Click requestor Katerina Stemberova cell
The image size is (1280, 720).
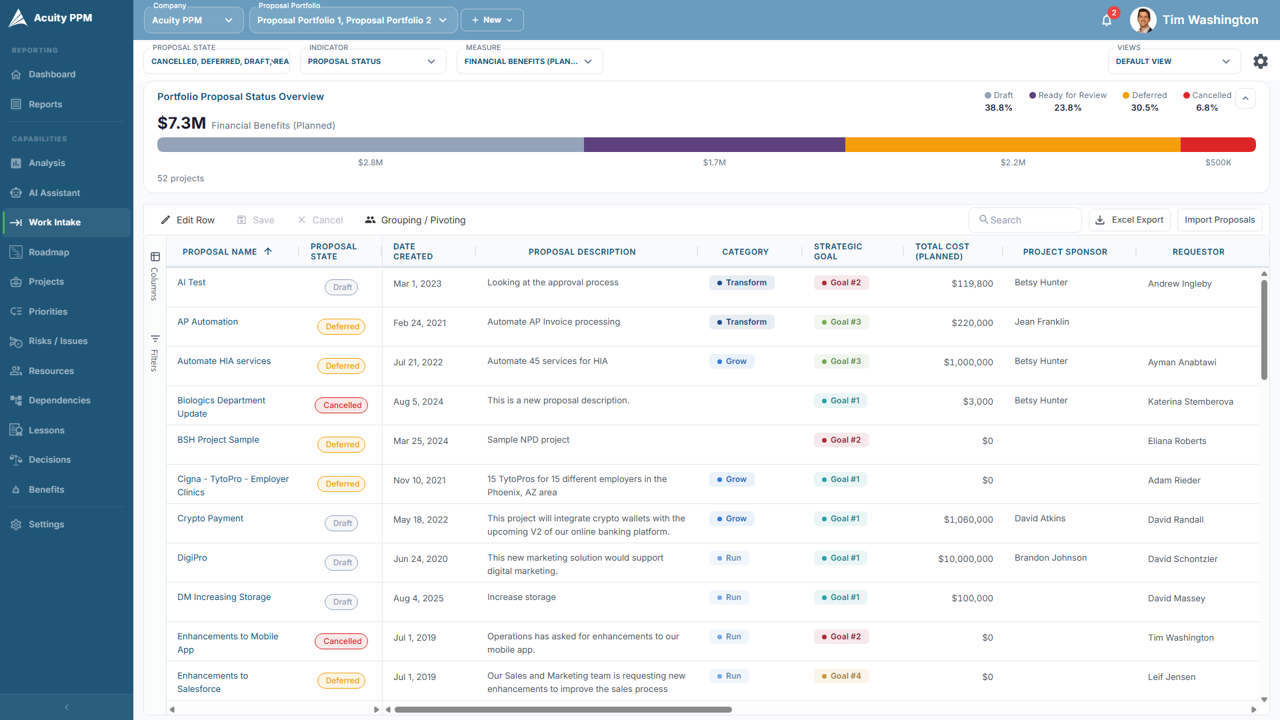(x=1190, y=402)
